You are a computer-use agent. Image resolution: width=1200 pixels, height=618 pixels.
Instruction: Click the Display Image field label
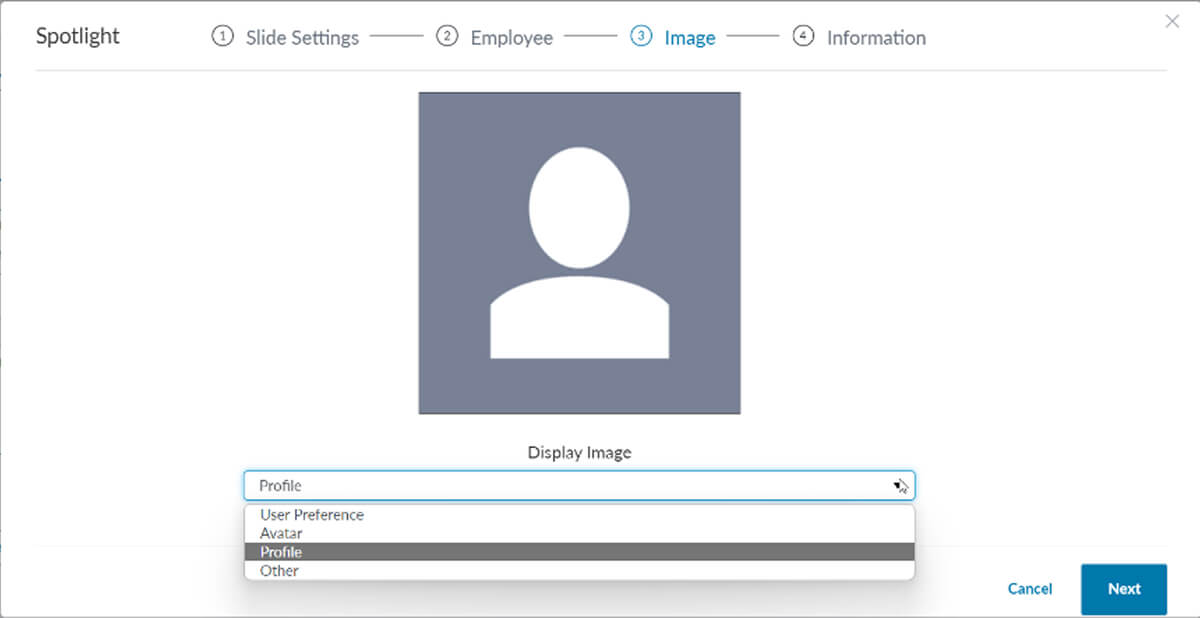[x=579, y=452]
